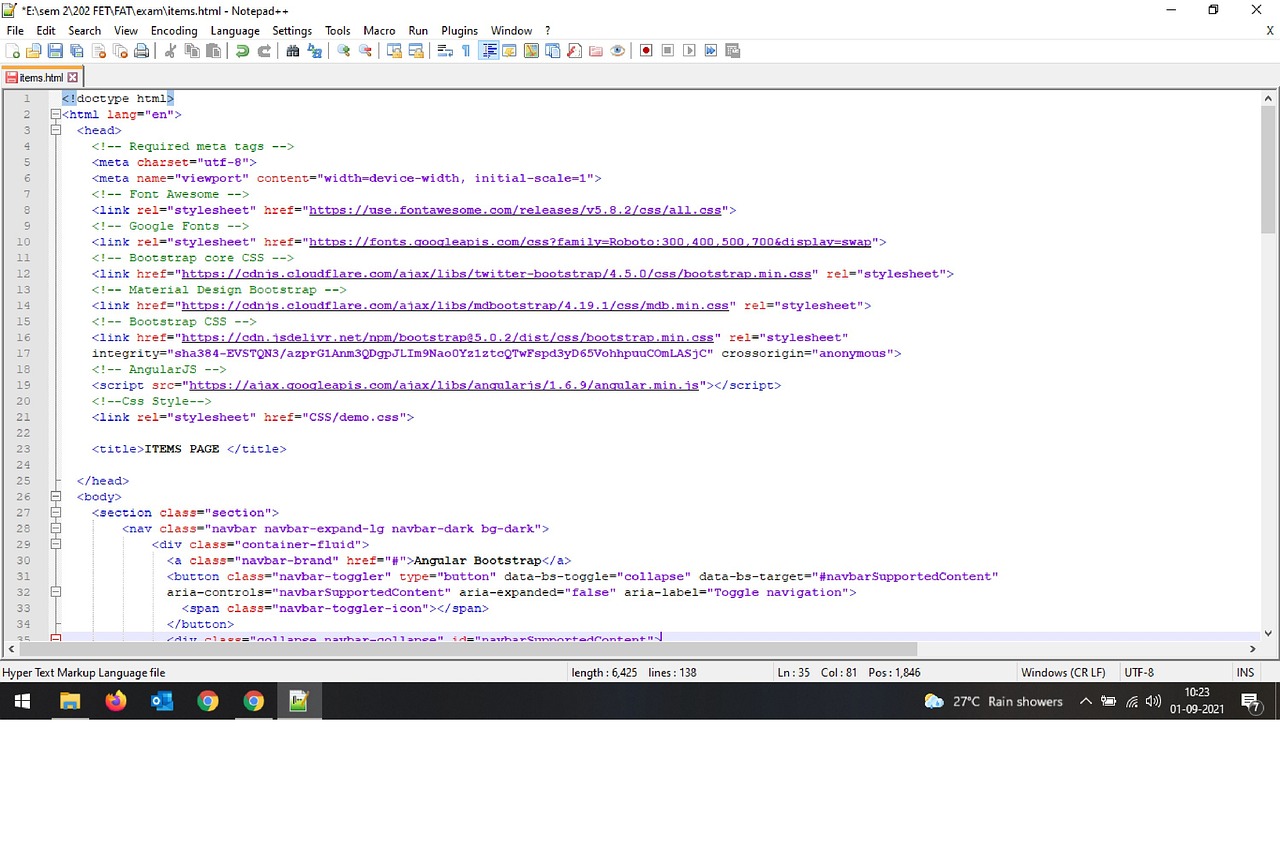The image size is (1280, 849).
Task: Click the vertical scrollbar down arrow
Action: coord(1269,632)
